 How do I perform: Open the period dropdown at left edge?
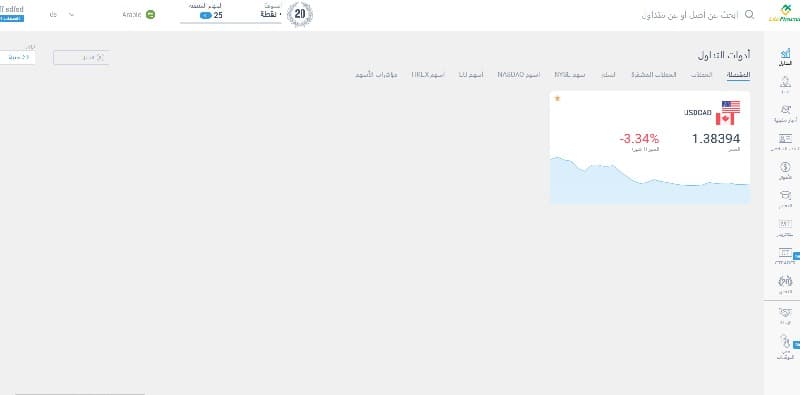click(18, 58)
